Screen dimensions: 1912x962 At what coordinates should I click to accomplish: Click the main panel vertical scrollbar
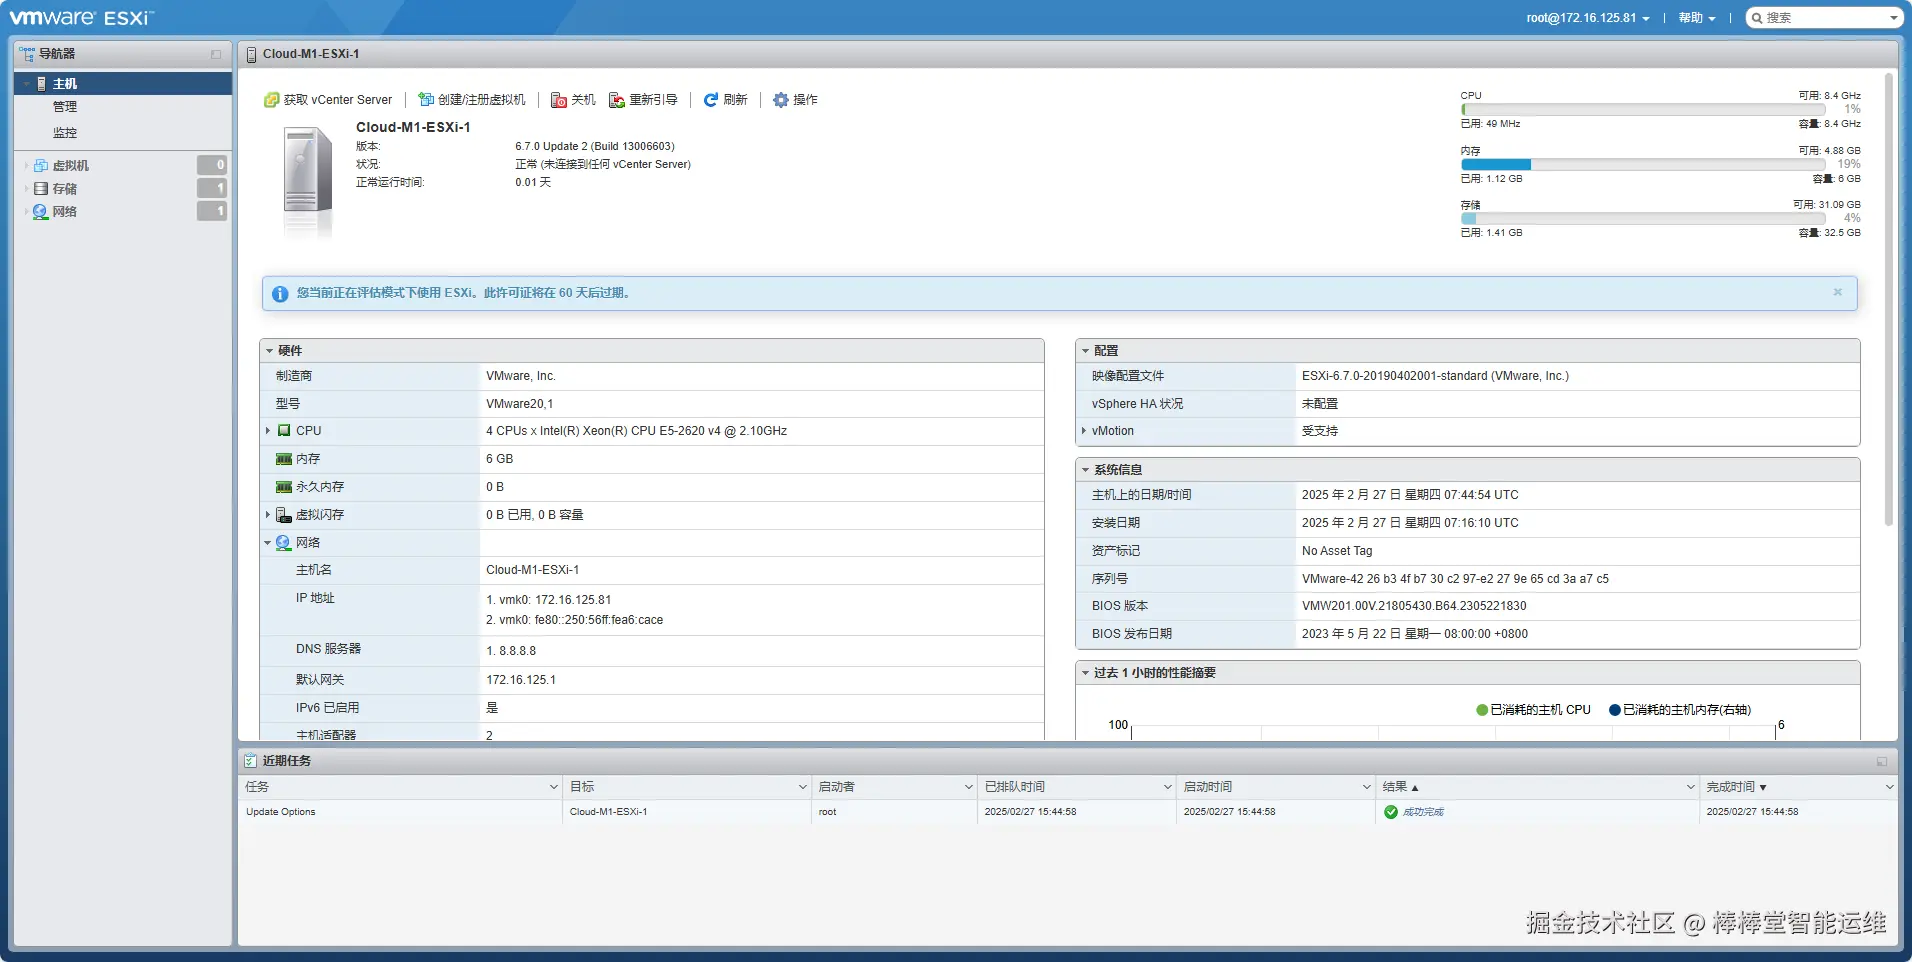pyautogui.click(x=1888, y=300)
